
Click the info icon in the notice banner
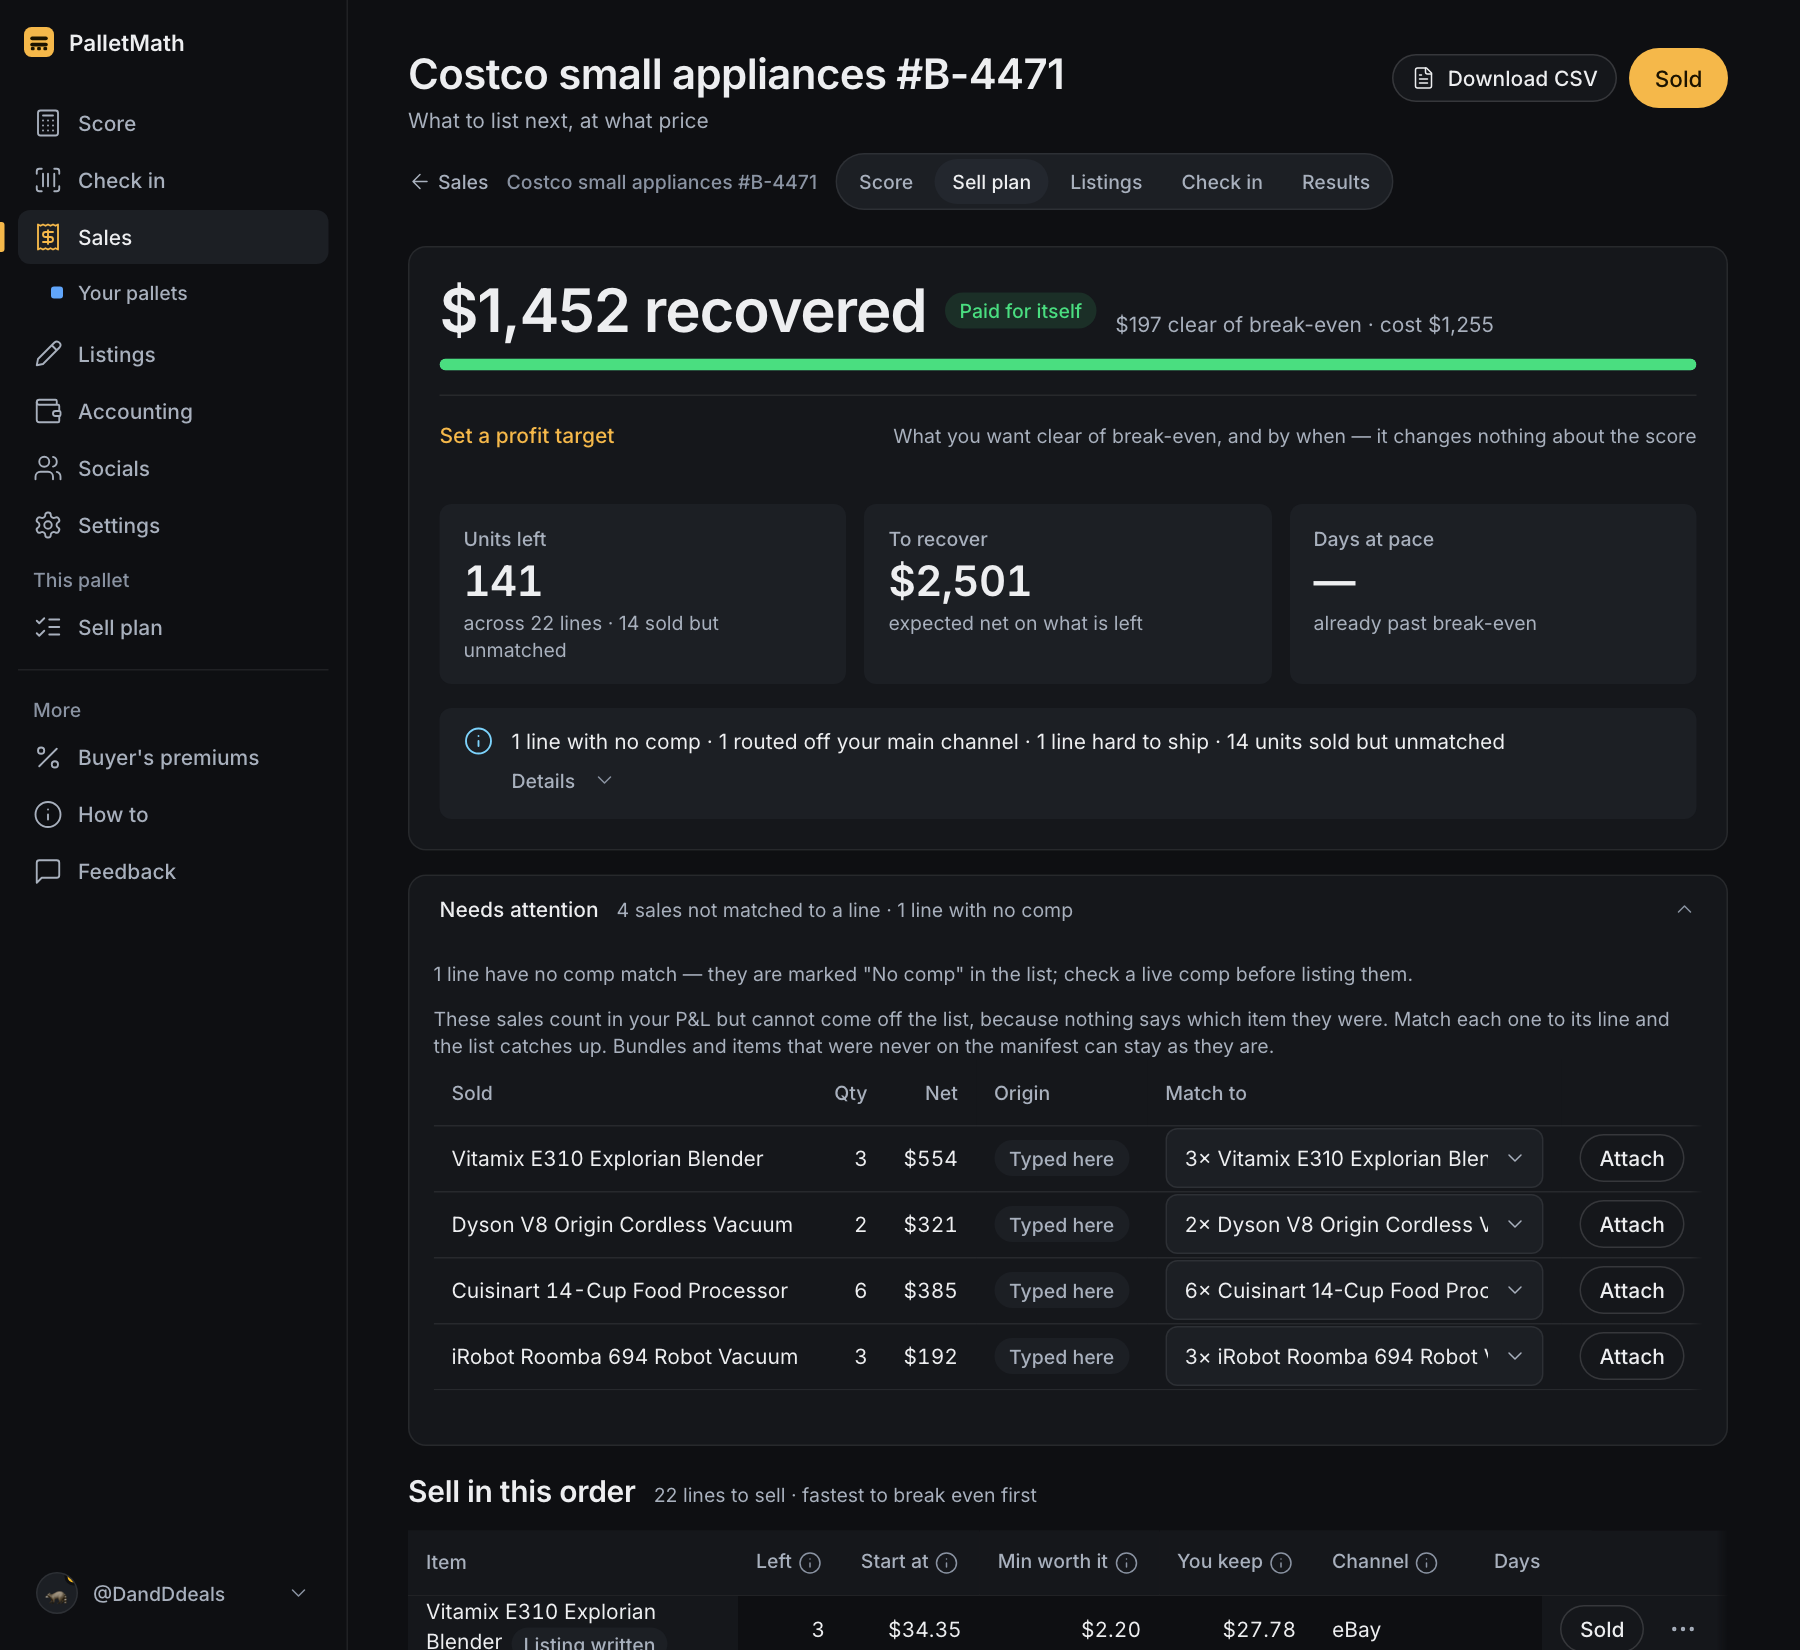coord(478,741)
